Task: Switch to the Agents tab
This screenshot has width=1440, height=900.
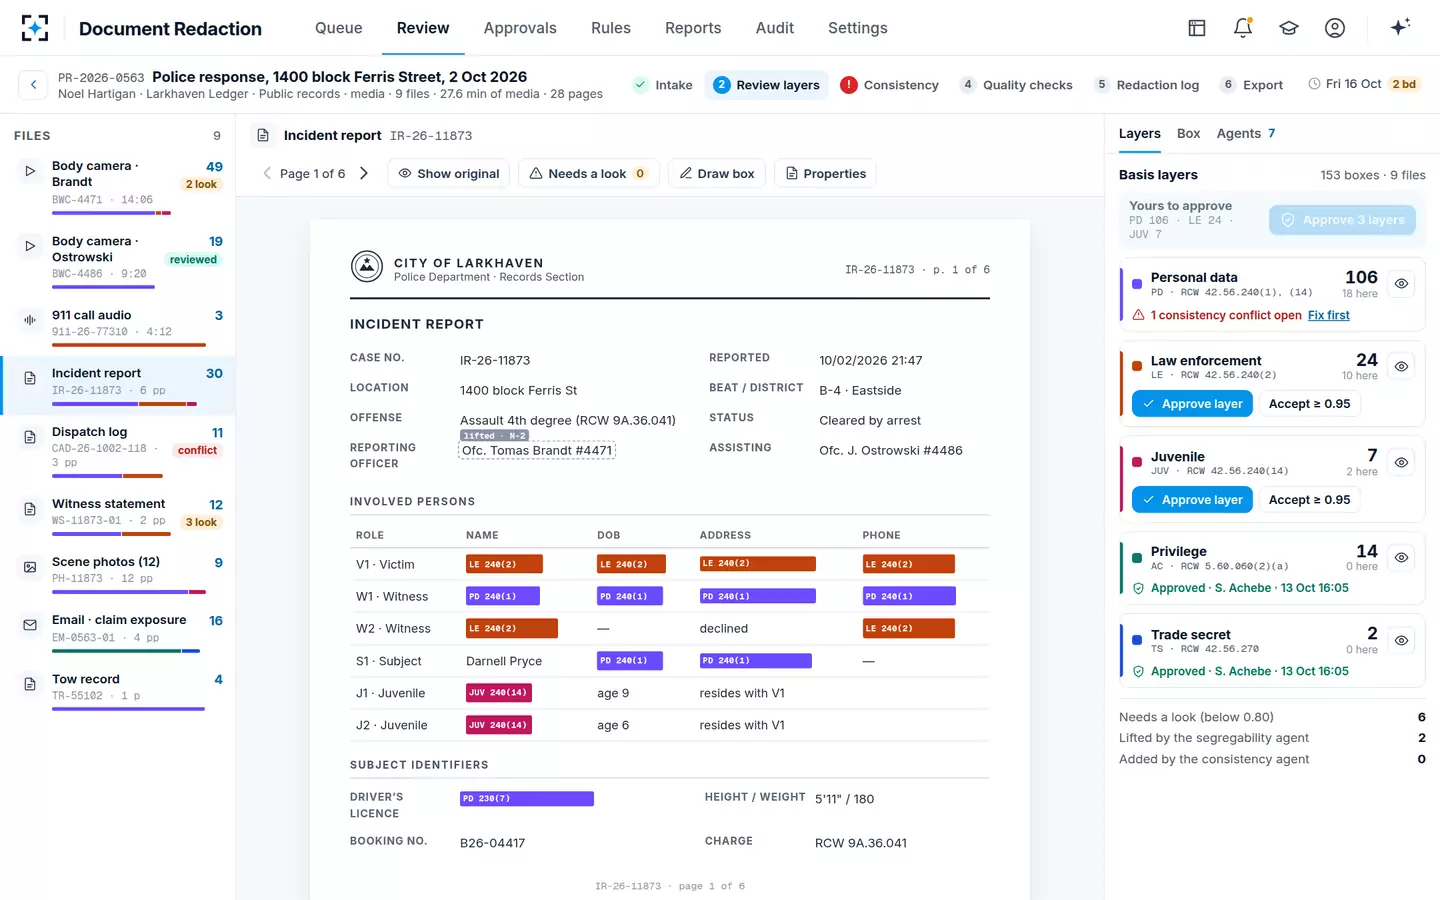Action: point(1246,134)
